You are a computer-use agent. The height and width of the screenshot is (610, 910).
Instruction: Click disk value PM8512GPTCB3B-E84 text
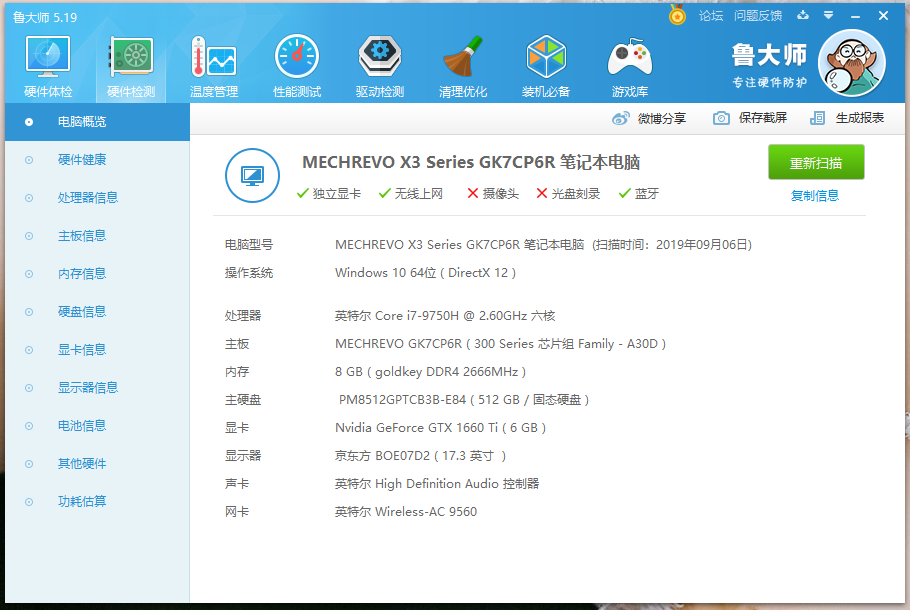tap(464, 400)
